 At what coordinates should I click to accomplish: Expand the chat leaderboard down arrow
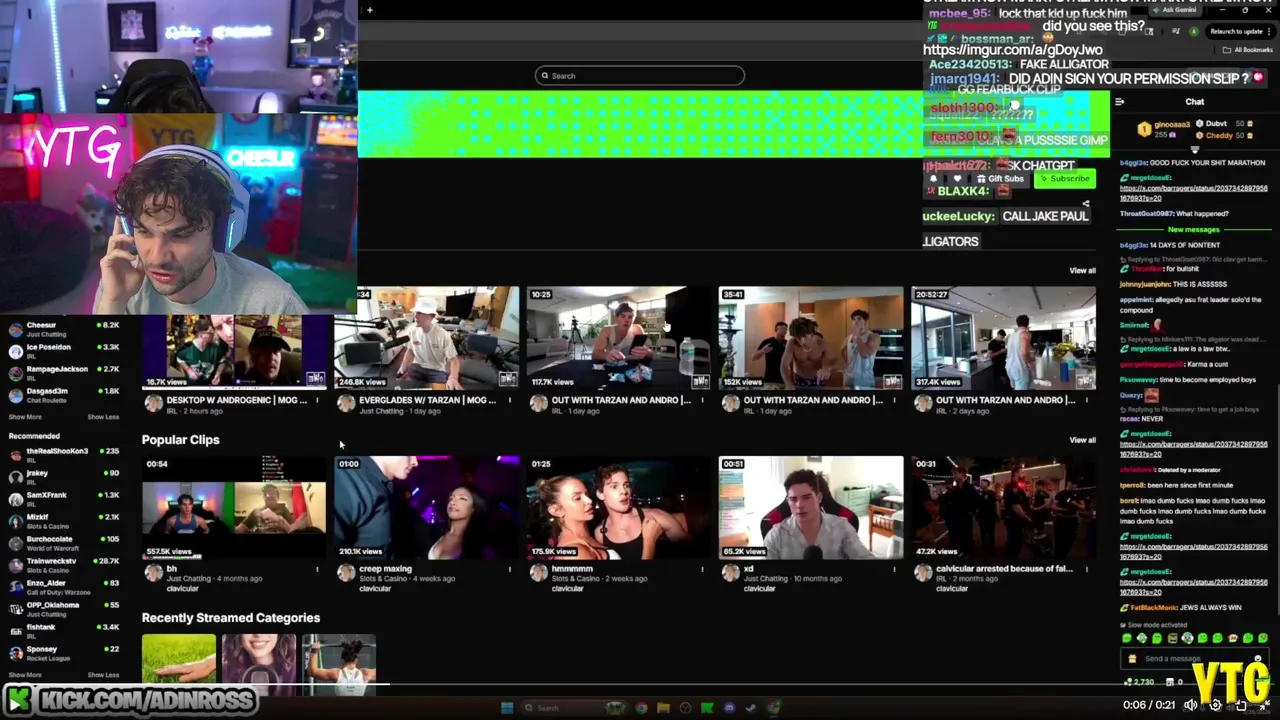pos(1194,150)
